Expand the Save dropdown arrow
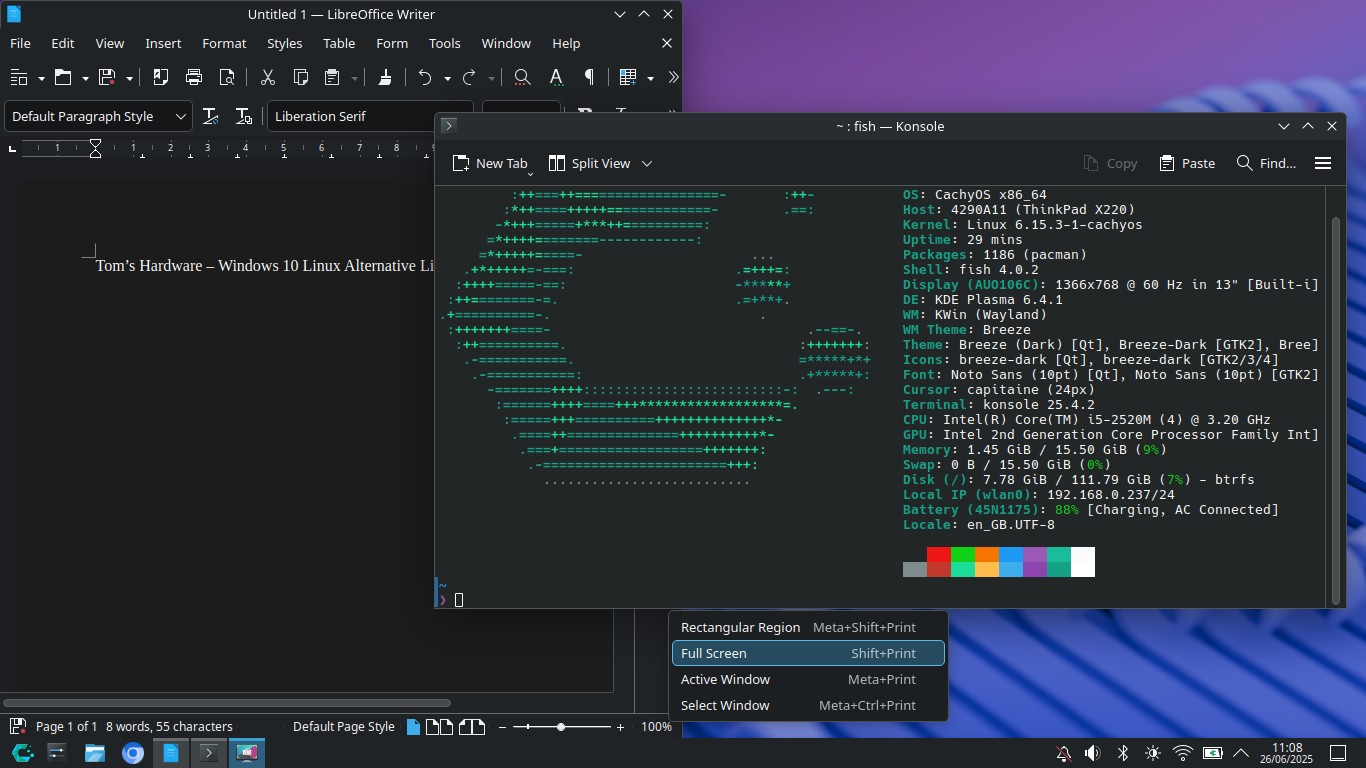 129,78
